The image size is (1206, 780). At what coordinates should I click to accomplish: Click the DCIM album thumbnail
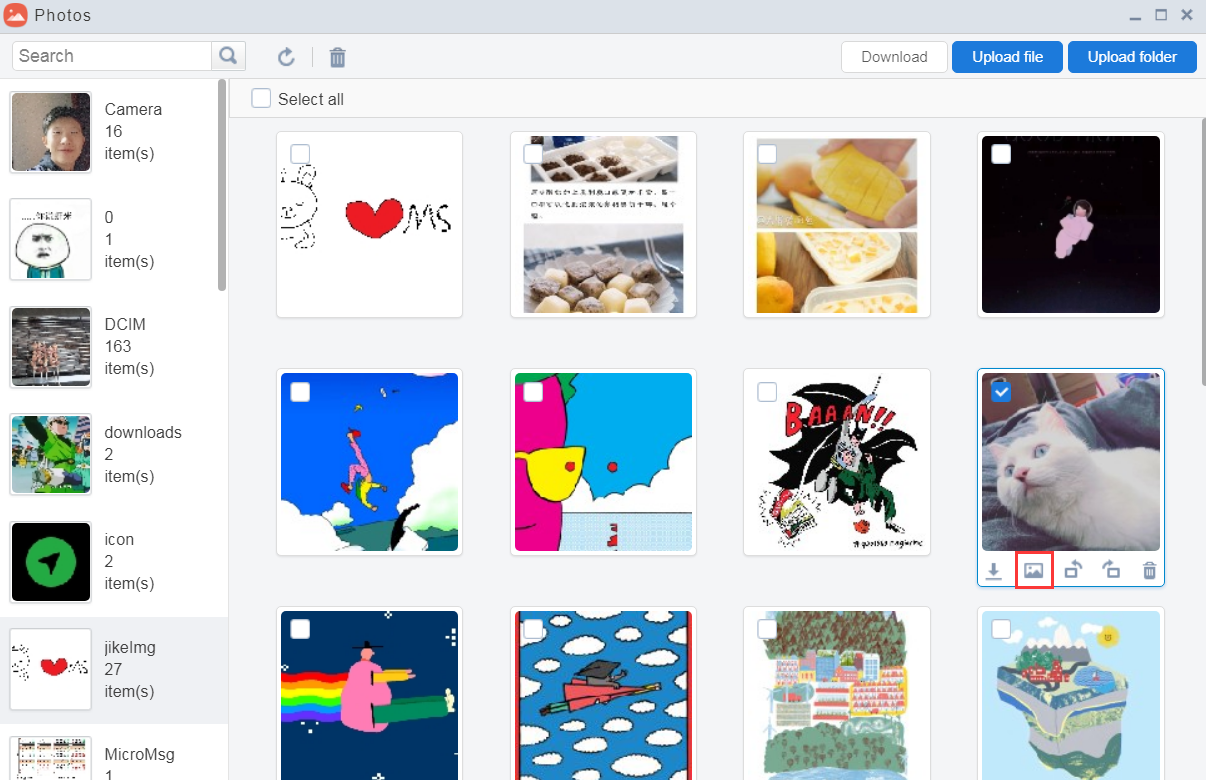51,347
